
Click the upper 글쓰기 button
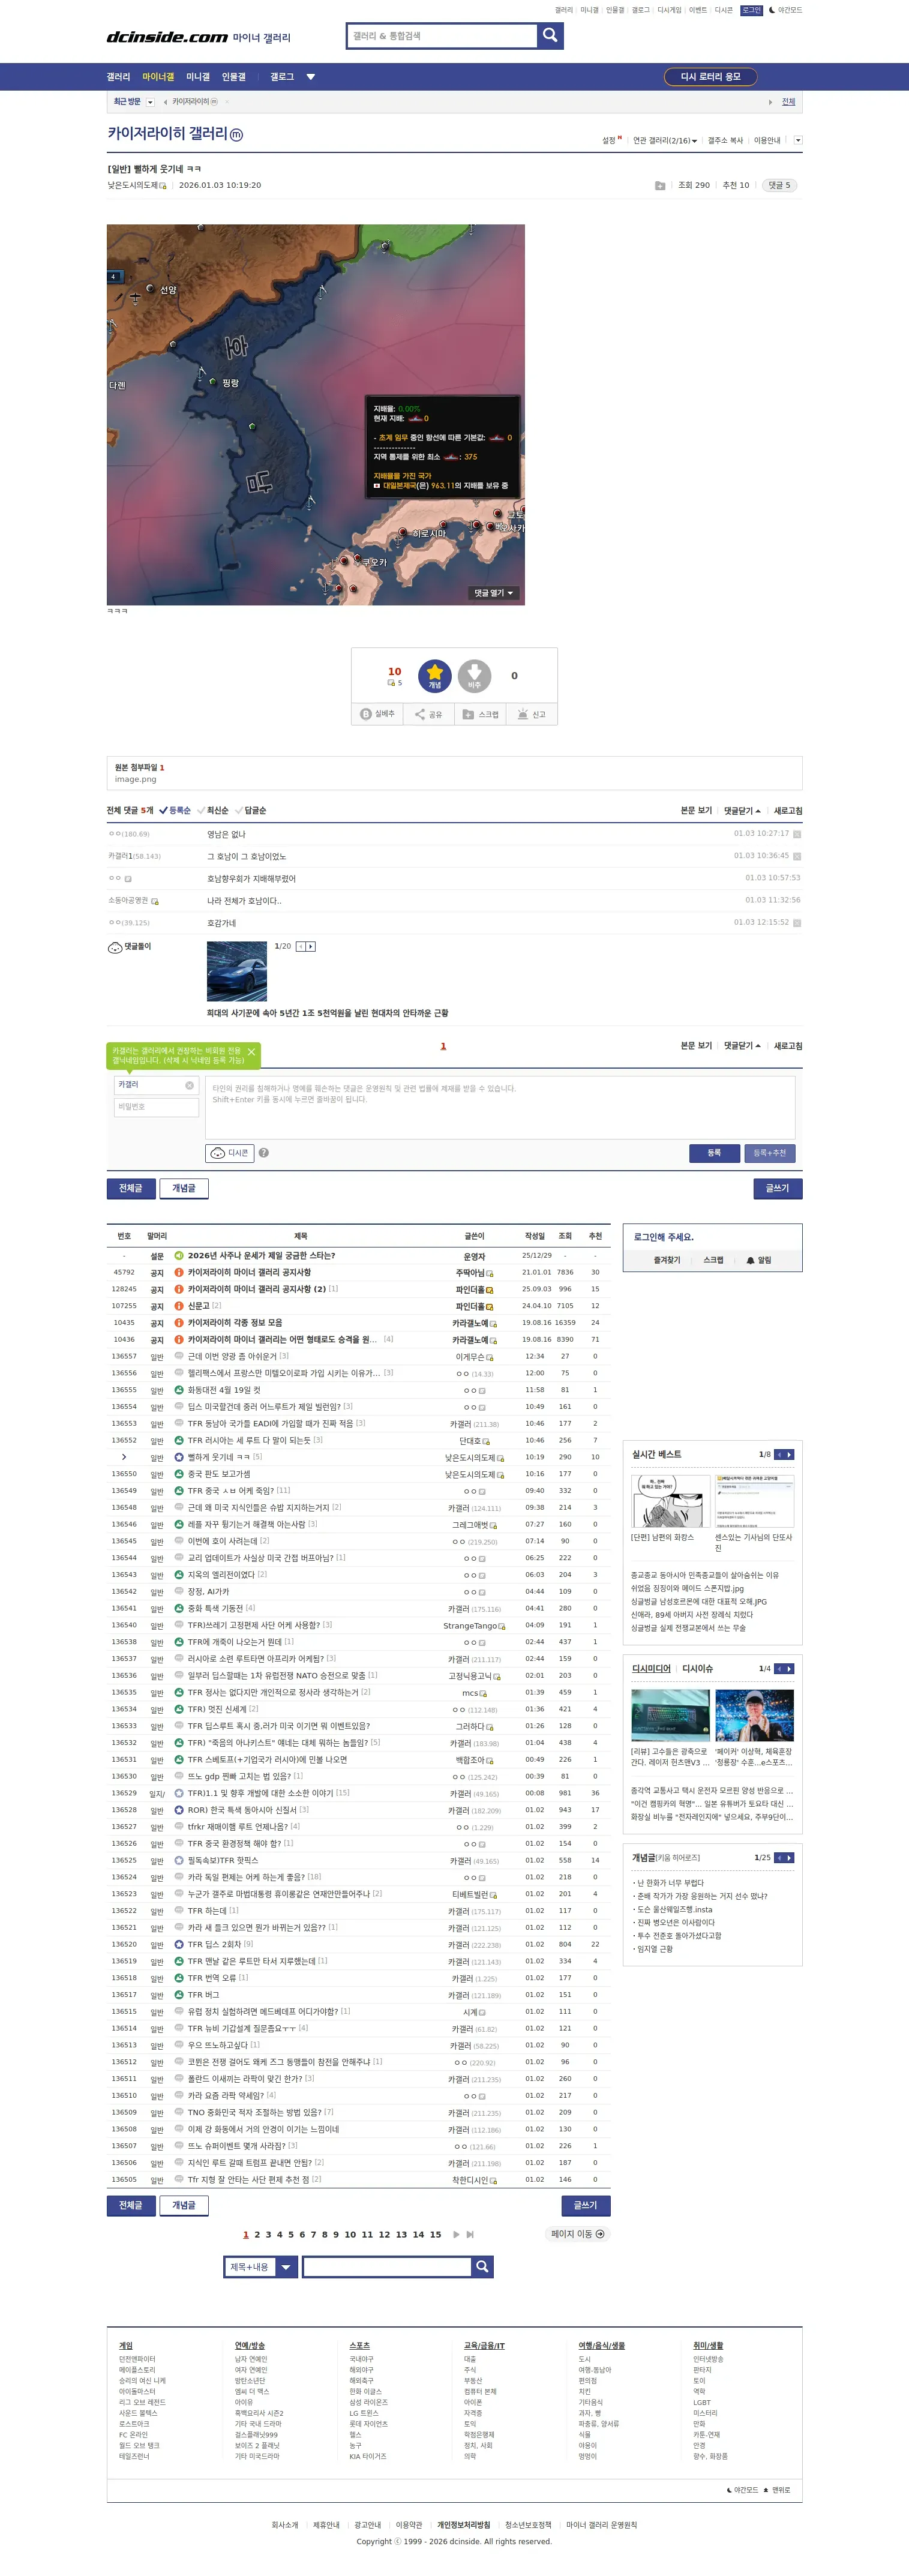tap(777, 1188)
